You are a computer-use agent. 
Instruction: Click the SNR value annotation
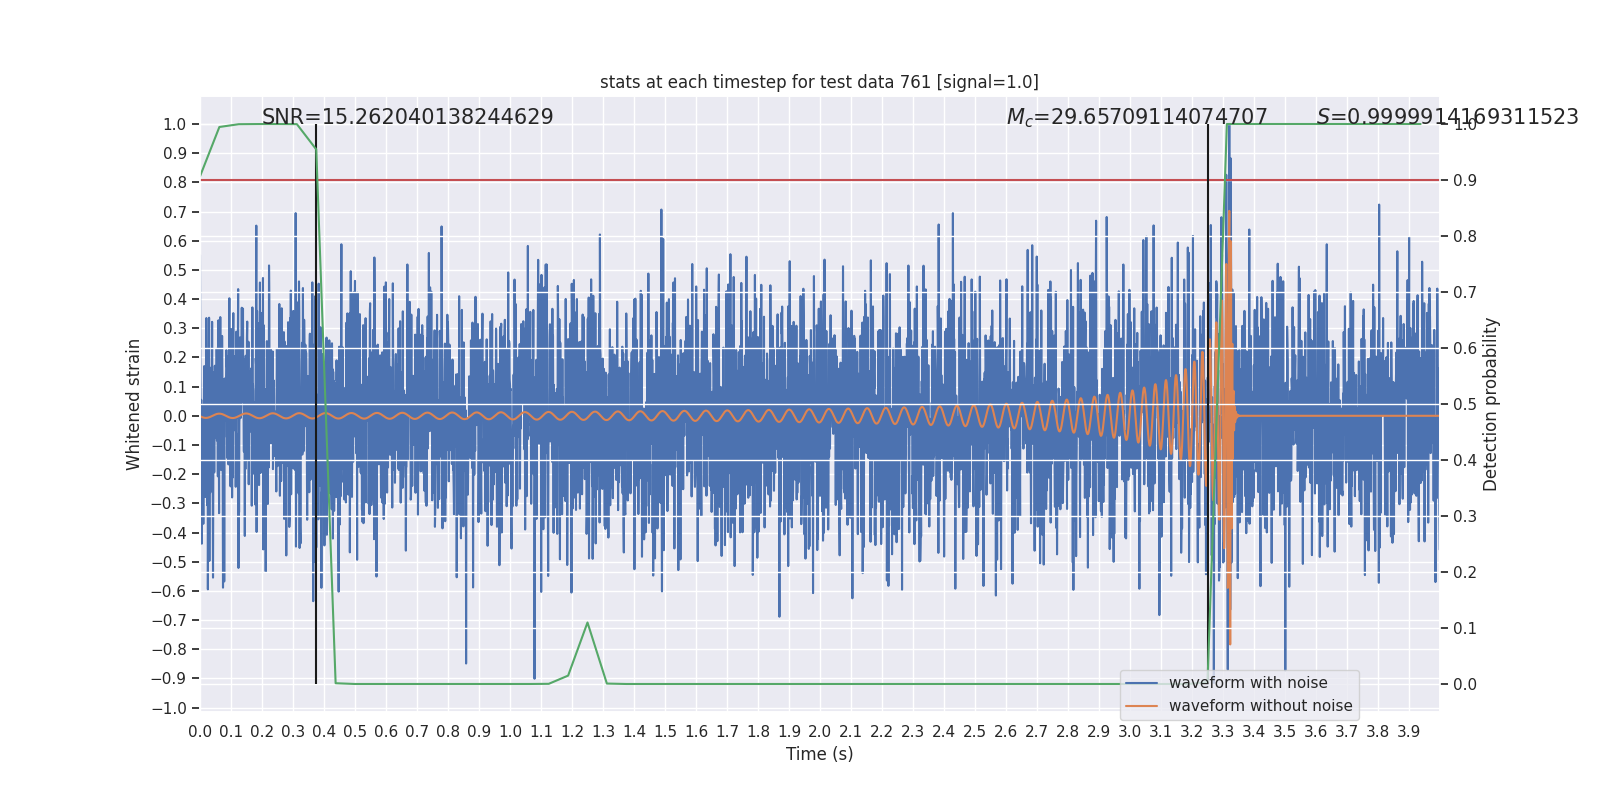click(407, 117)
